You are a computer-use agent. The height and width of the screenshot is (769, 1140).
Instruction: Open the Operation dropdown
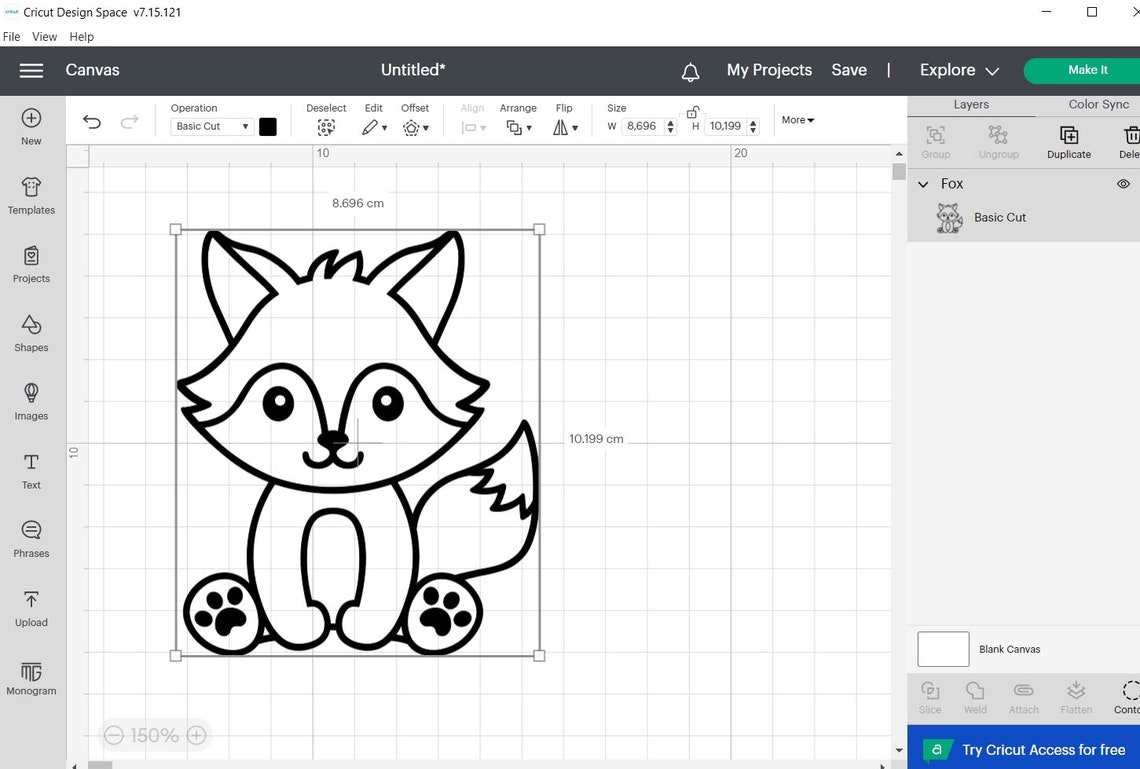[x=210, y=126]
